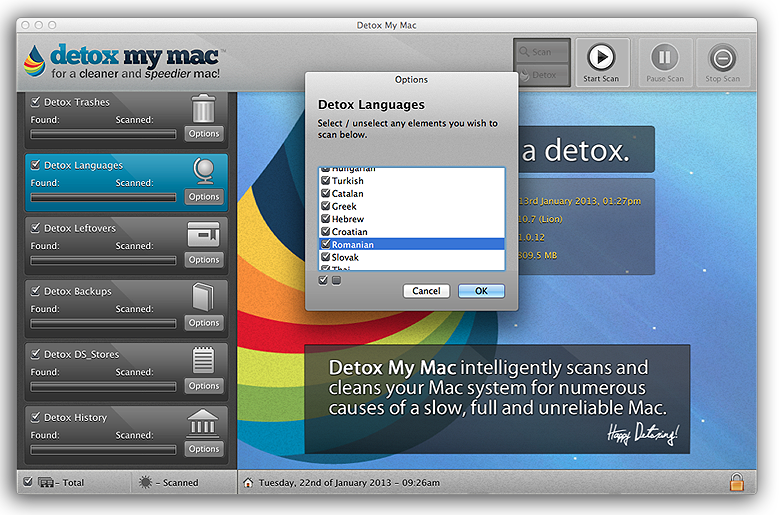Screen dimensions: 780x515
Task: Confirm the dialog with OK
Action: 481,291
